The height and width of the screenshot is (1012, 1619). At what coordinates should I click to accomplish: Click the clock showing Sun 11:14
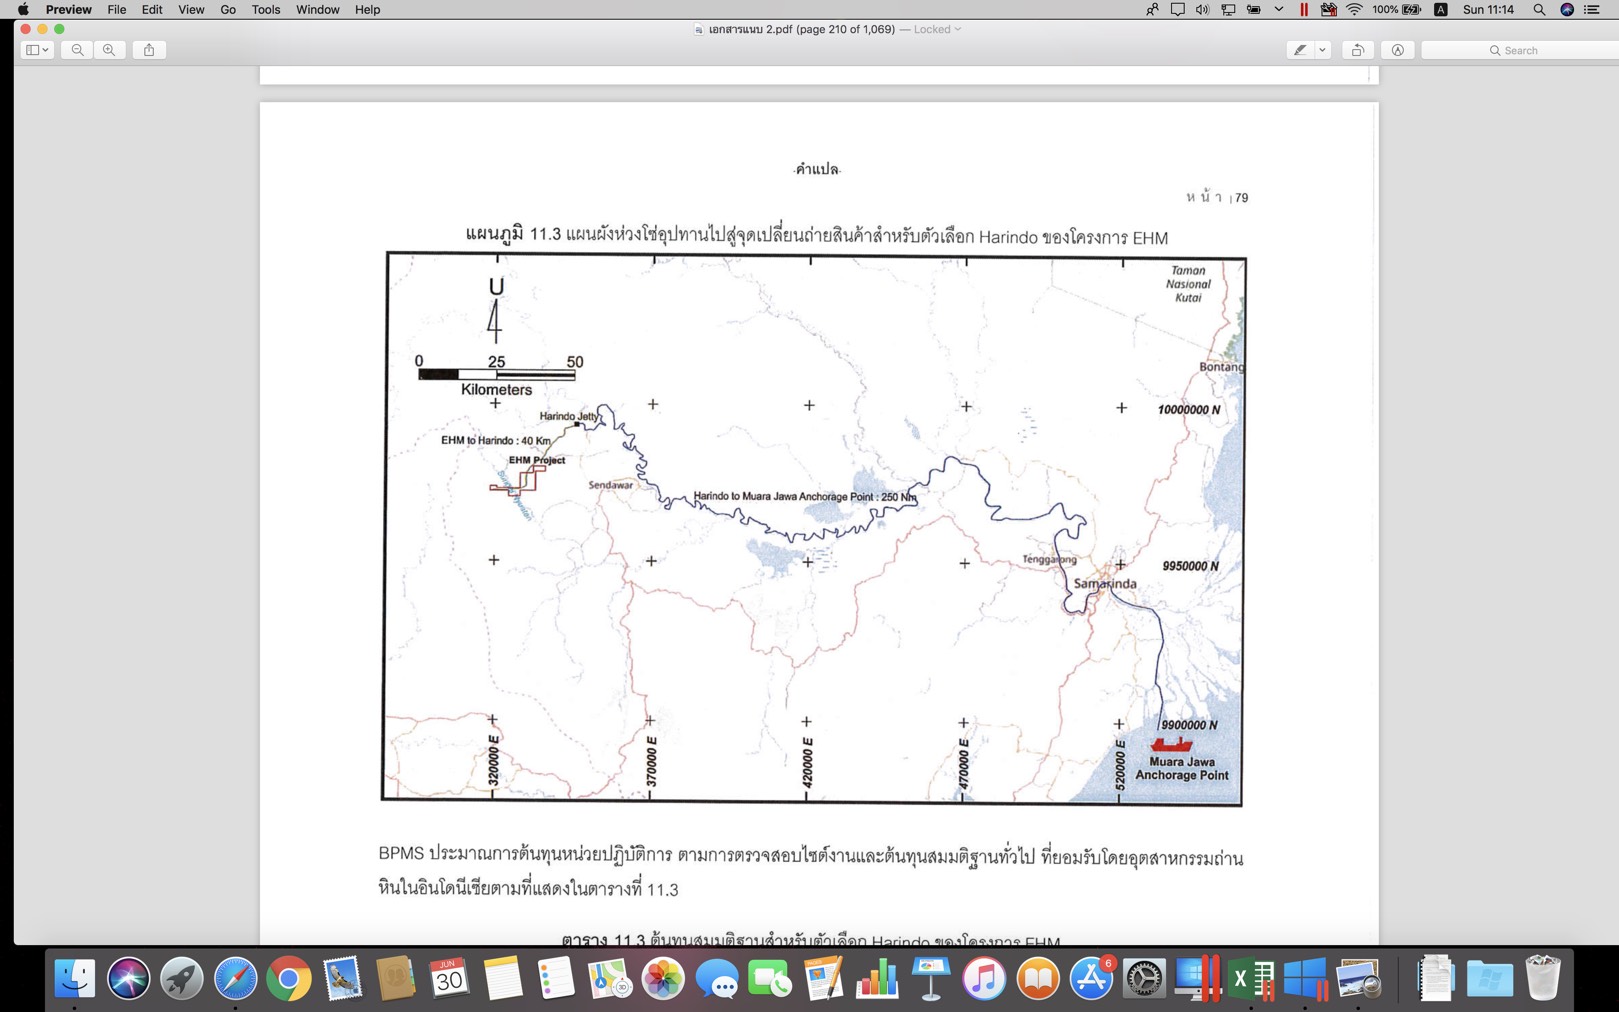1488,9
